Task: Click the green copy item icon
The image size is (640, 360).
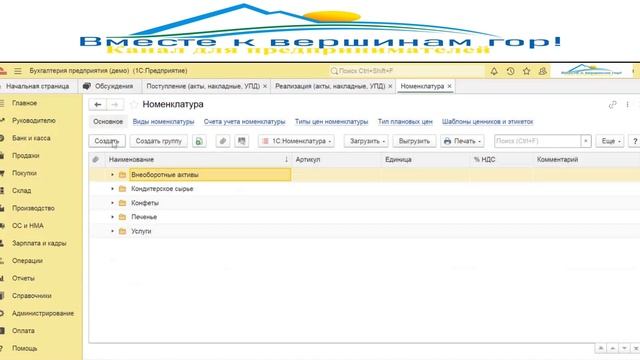Action: tap(199, 141)
